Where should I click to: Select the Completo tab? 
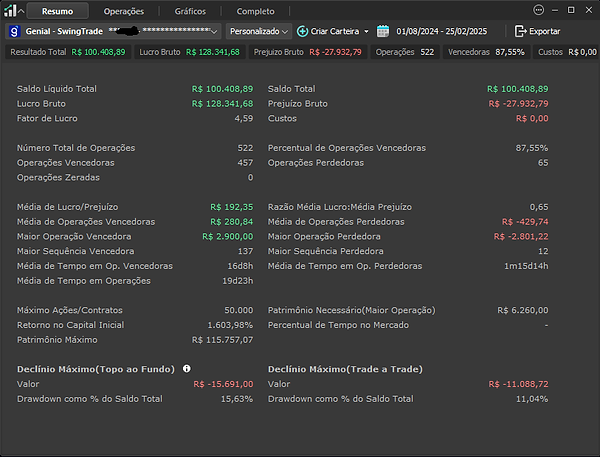(x=255, y=11)
